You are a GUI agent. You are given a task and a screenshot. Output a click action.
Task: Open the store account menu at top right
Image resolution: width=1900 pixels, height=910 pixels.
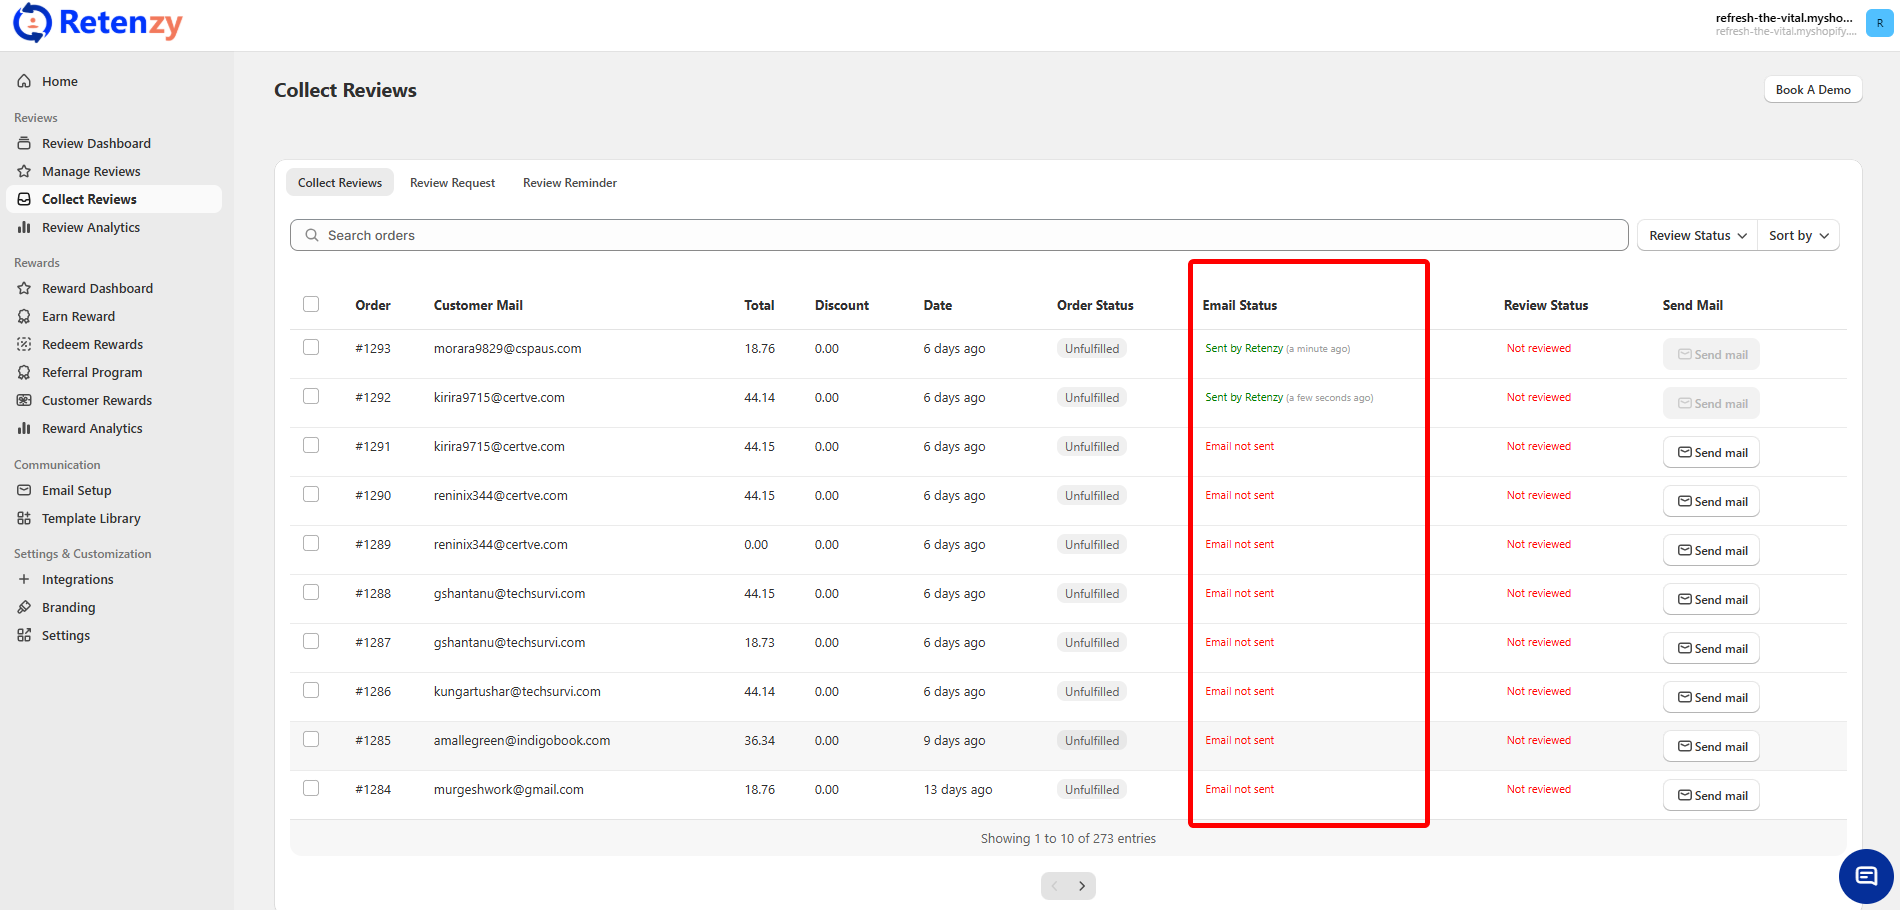1879,23
